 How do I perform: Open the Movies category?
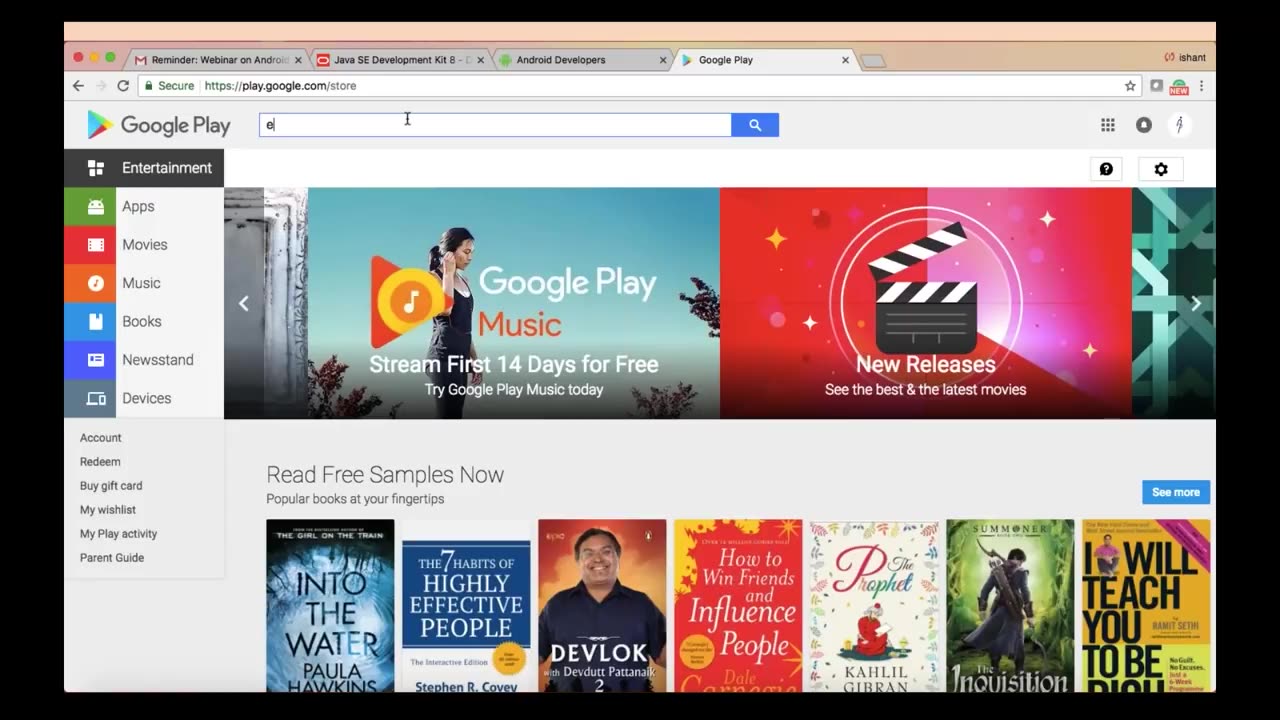tap(144, 245)
